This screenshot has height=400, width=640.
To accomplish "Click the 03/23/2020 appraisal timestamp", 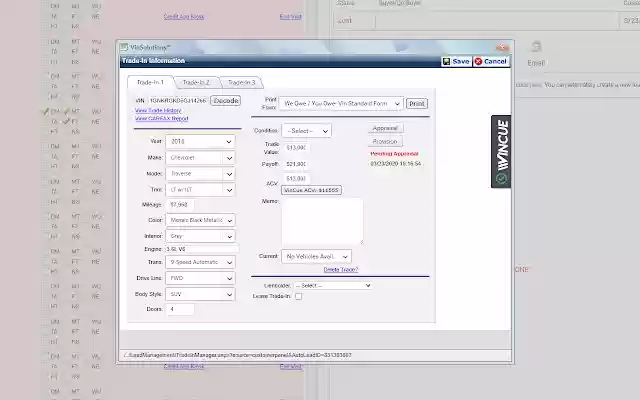I will 396,164.
